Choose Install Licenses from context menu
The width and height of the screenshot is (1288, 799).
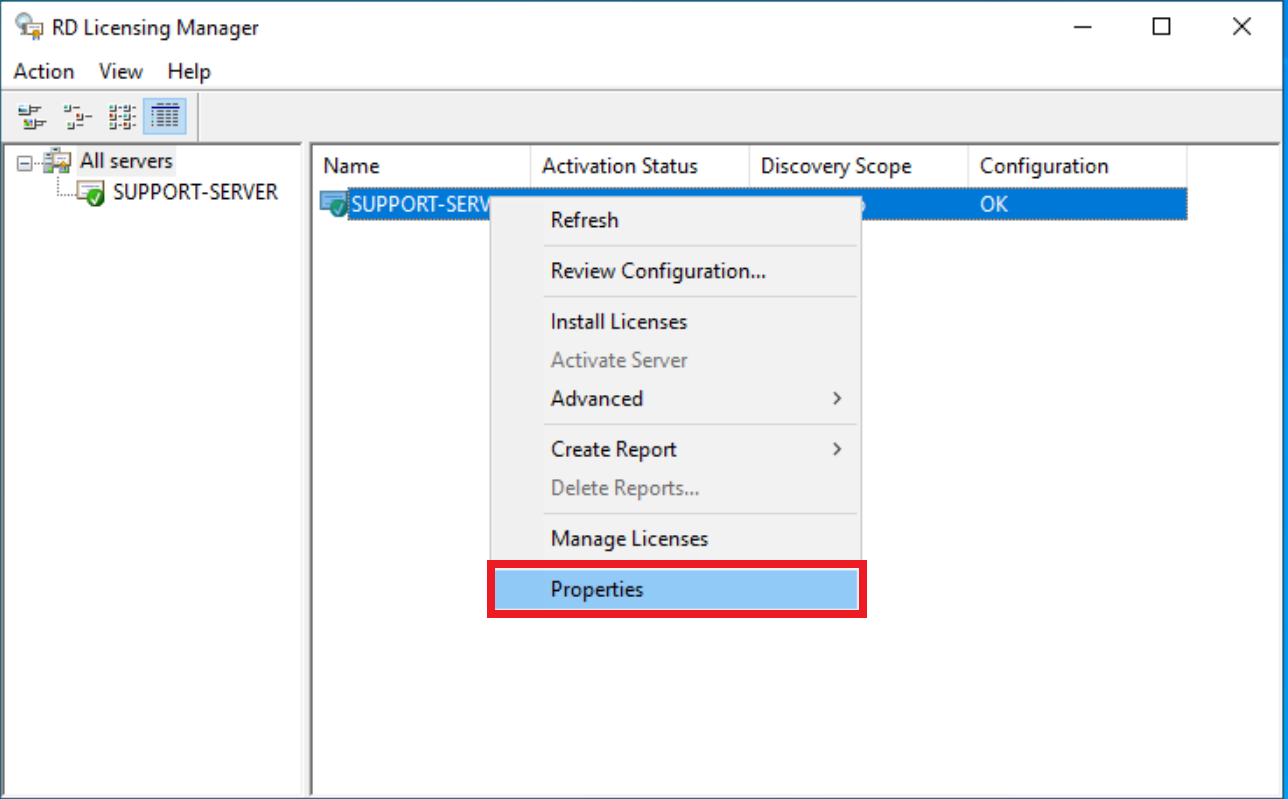tap(676, 322)
